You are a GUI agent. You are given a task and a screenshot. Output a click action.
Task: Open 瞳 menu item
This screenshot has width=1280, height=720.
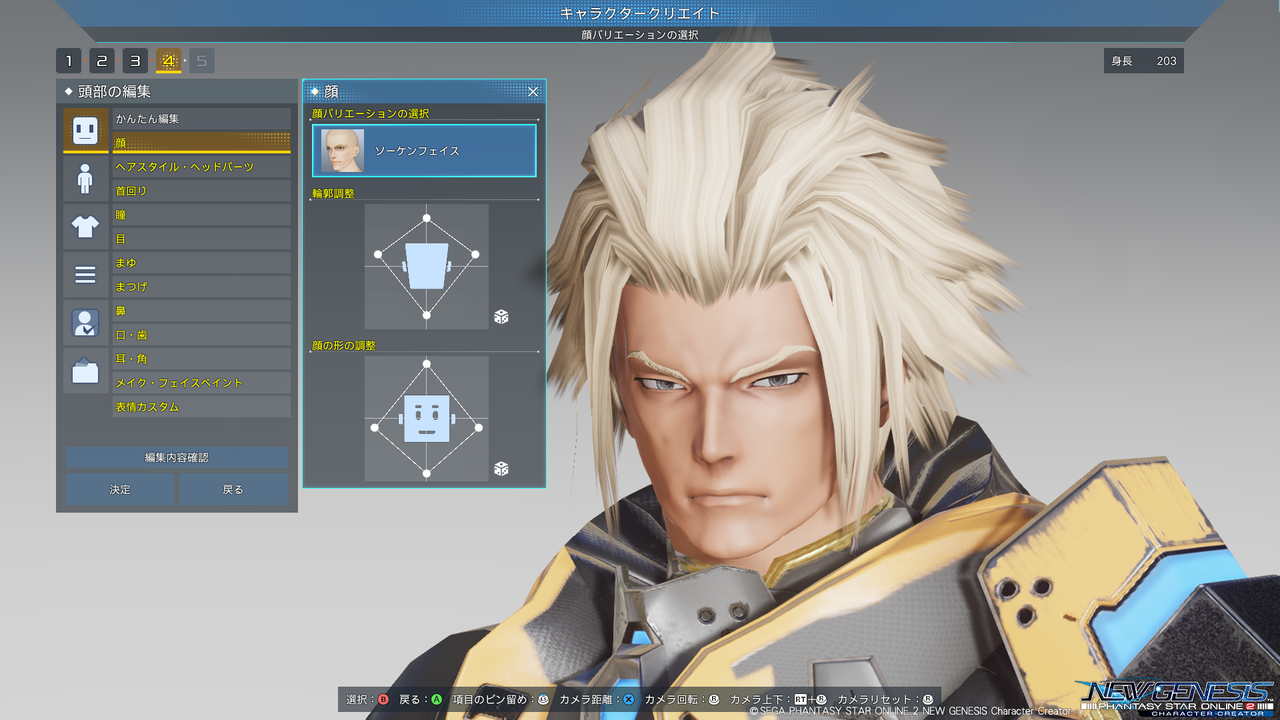point(201,215)
